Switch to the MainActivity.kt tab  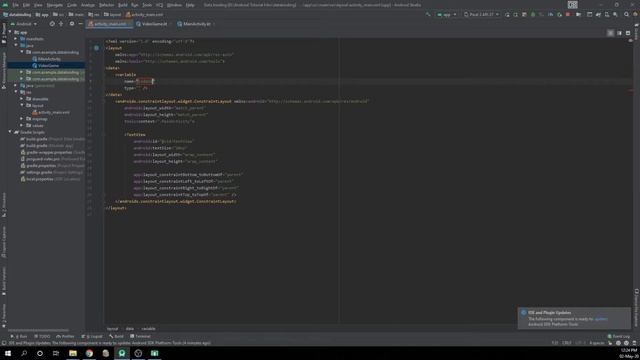pyautogui.click(x=194, y=24)
